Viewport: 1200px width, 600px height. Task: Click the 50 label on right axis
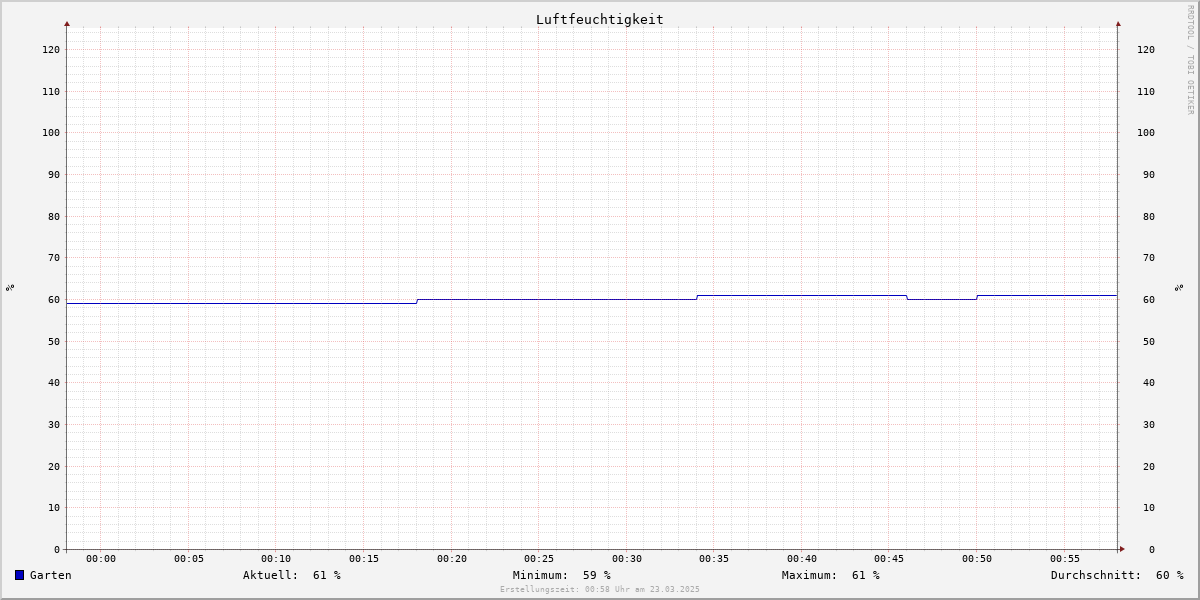point(1149,341)
